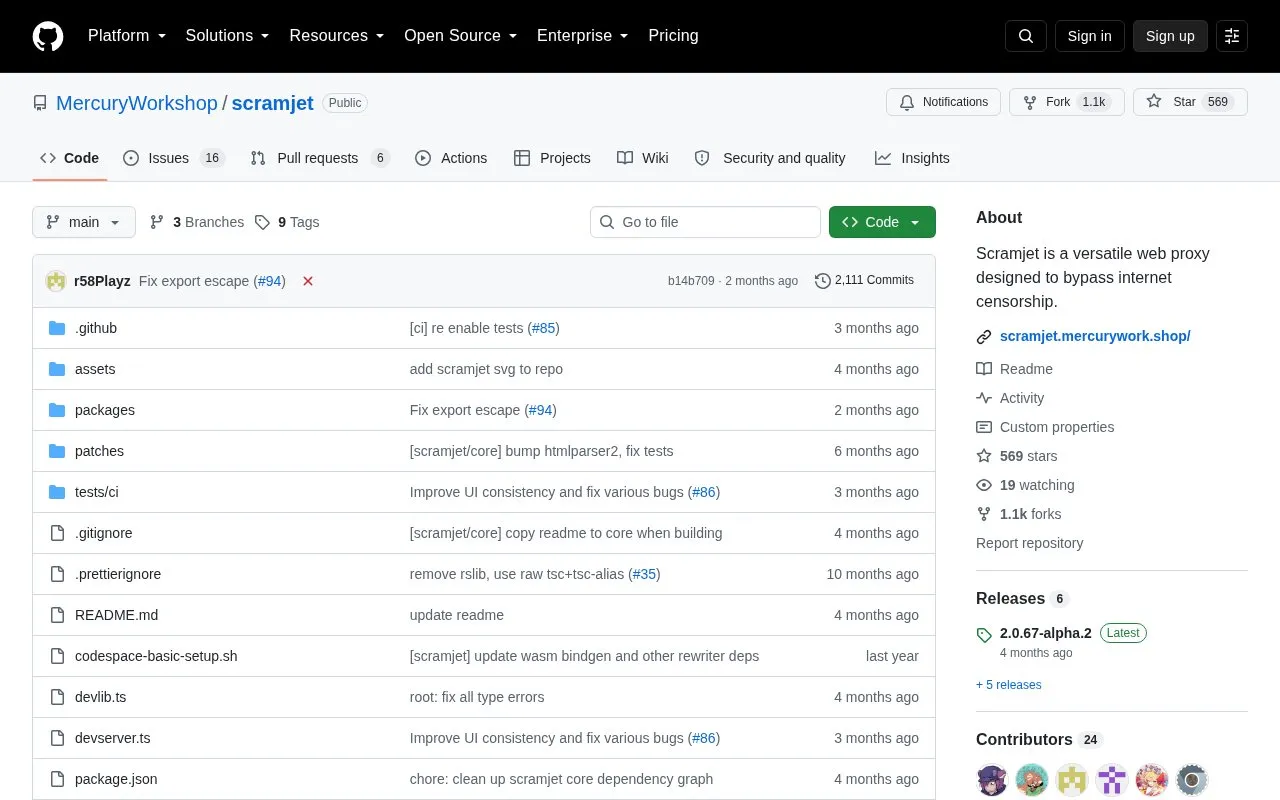Open the main branch selector dropdown
The width and height of the screenshot is (1280, 800).
(84, 222)
